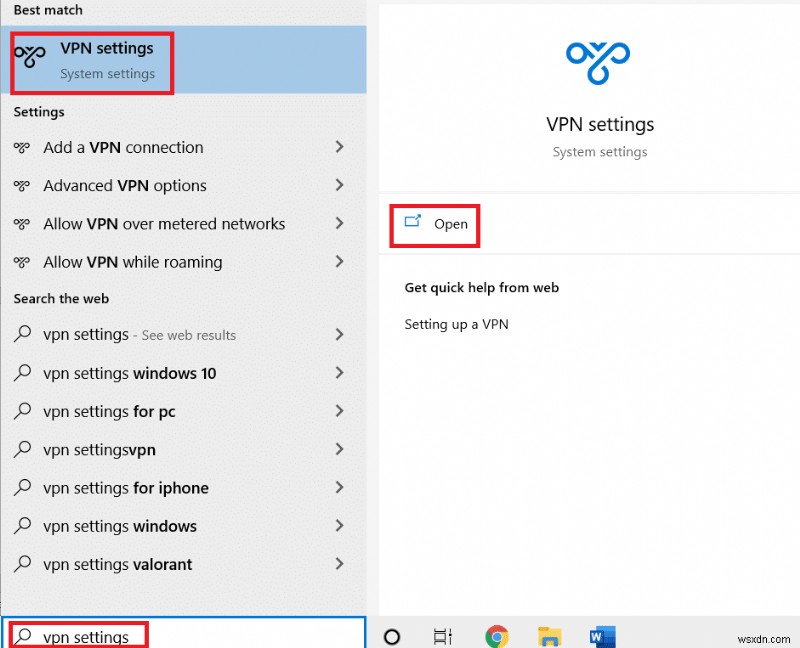
Task: Open File Explorer from the taskbar
Action: pyautogui.click(x=549, y=636)
